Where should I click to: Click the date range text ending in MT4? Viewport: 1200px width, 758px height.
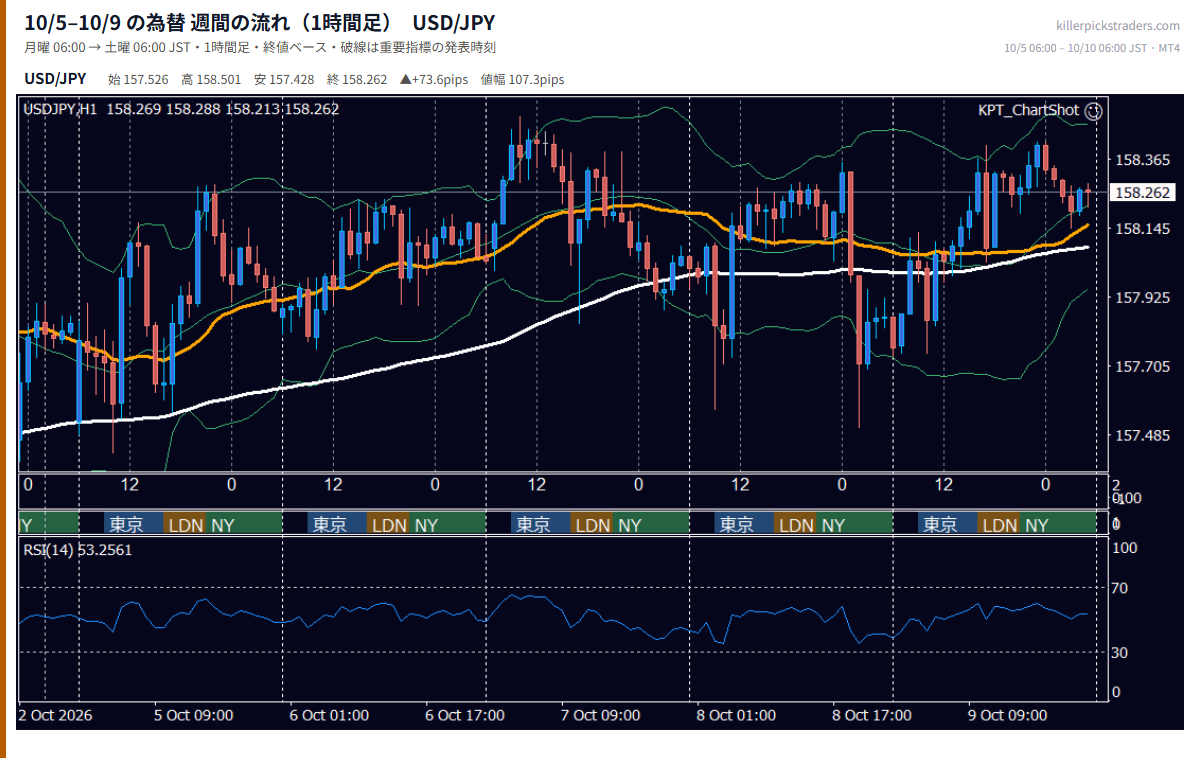[x=1092, y=48]
